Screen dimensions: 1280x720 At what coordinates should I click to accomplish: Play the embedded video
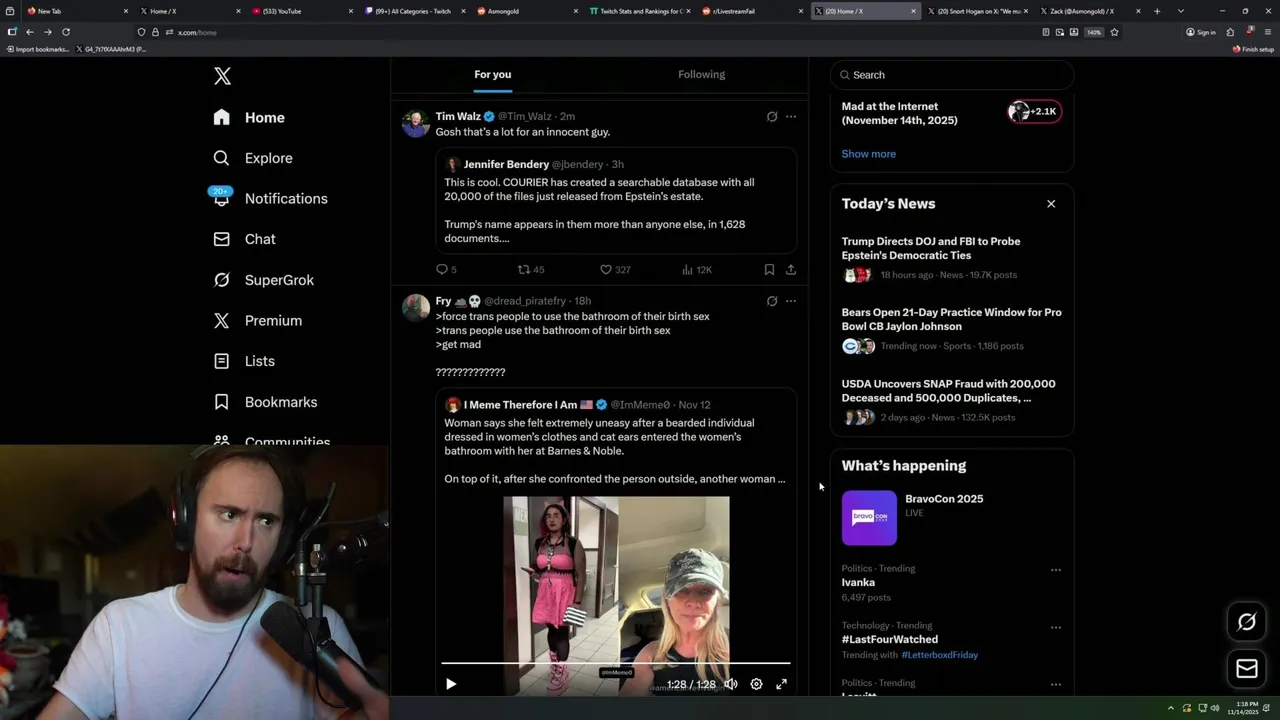click(x=451, y=684)
